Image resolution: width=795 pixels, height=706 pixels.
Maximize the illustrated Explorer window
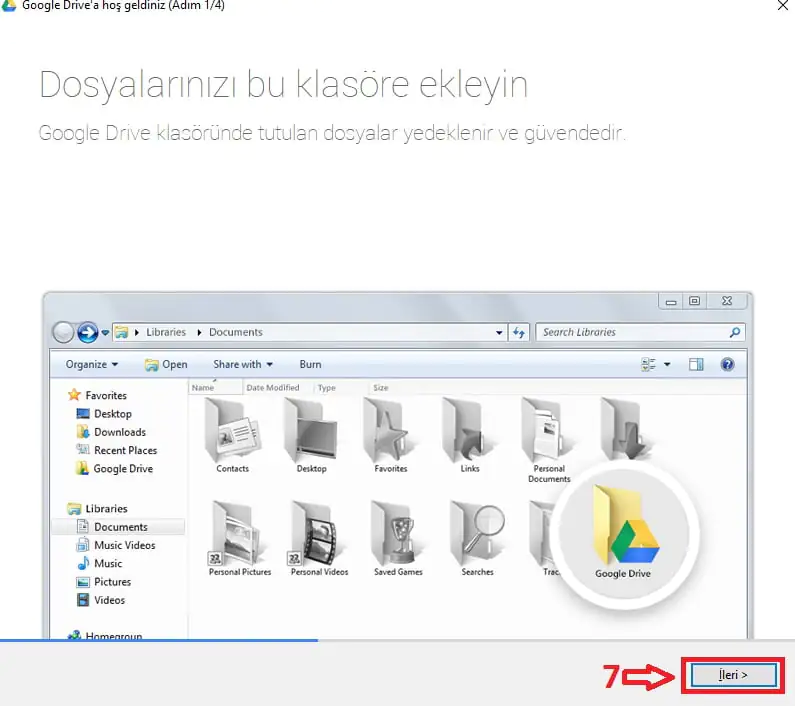coord(694,301)
